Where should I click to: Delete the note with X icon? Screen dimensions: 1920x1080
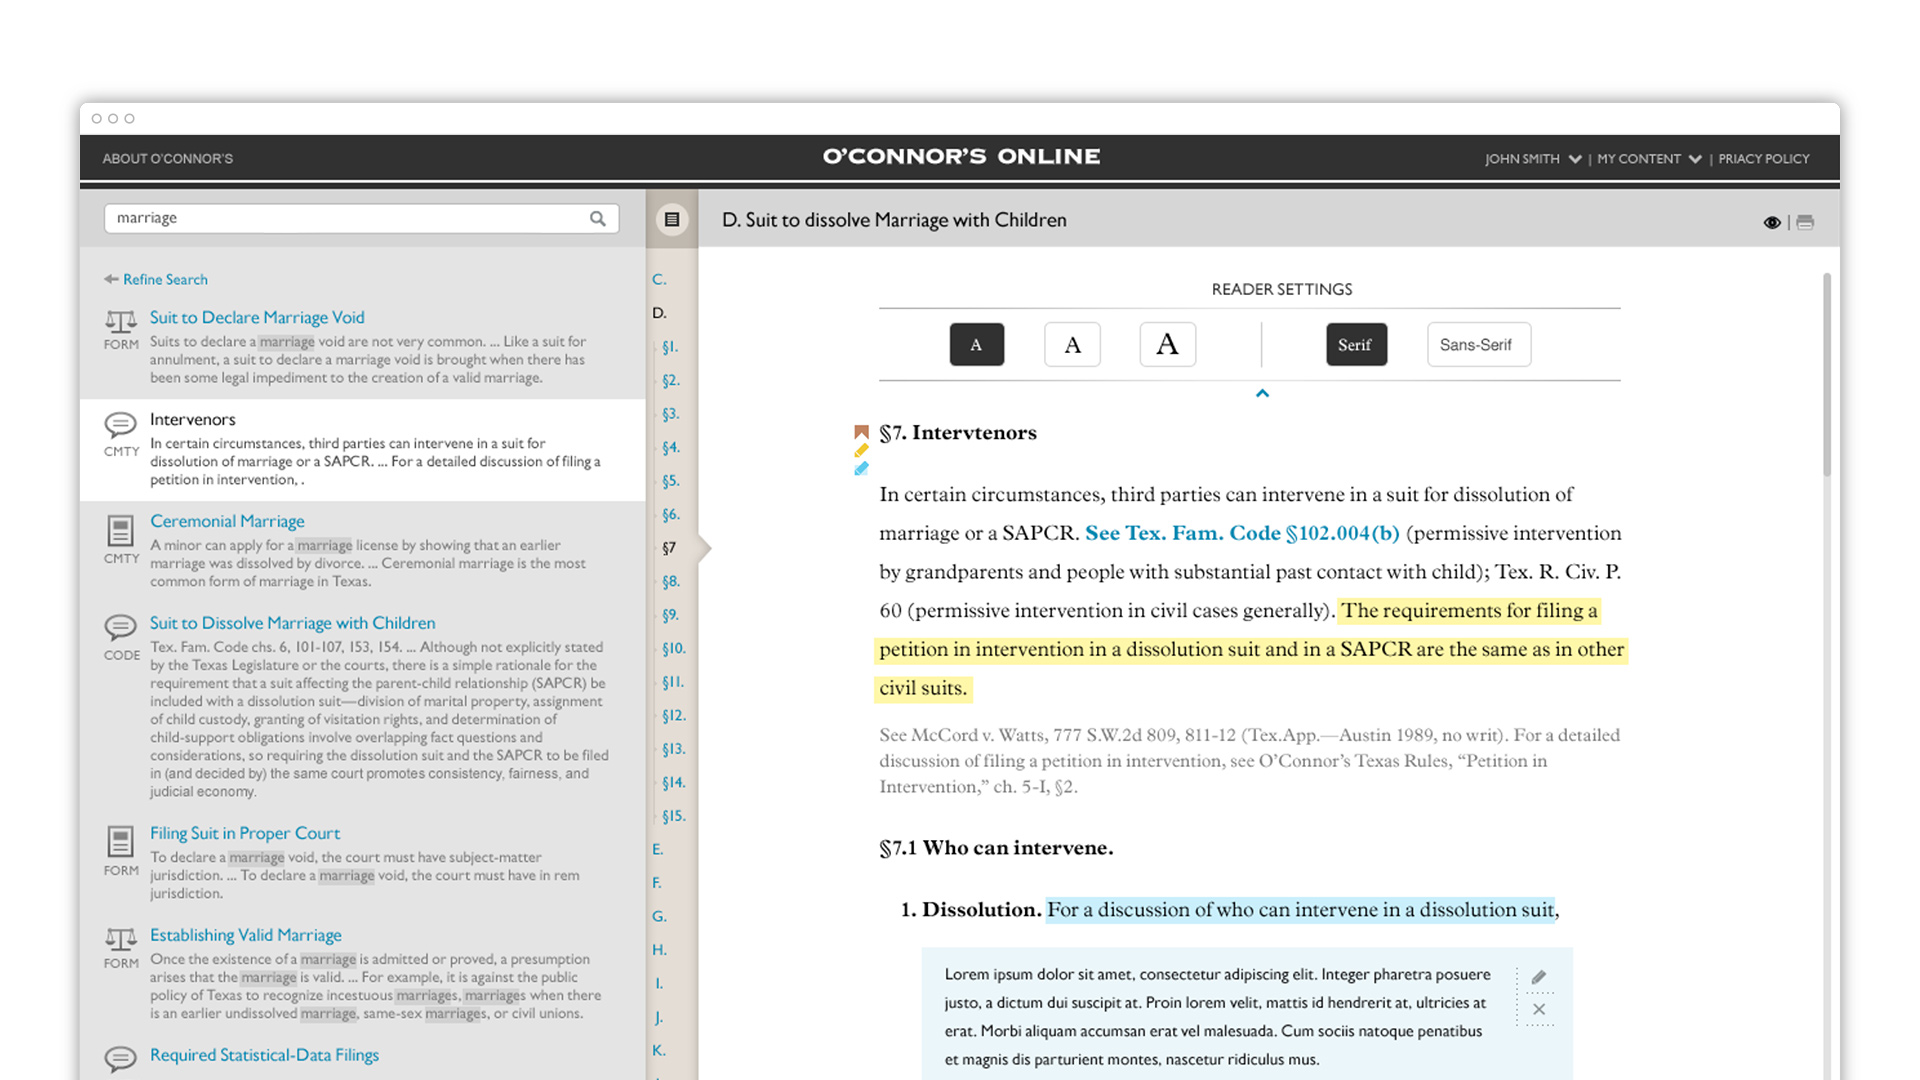[x=1539, y=1009]
